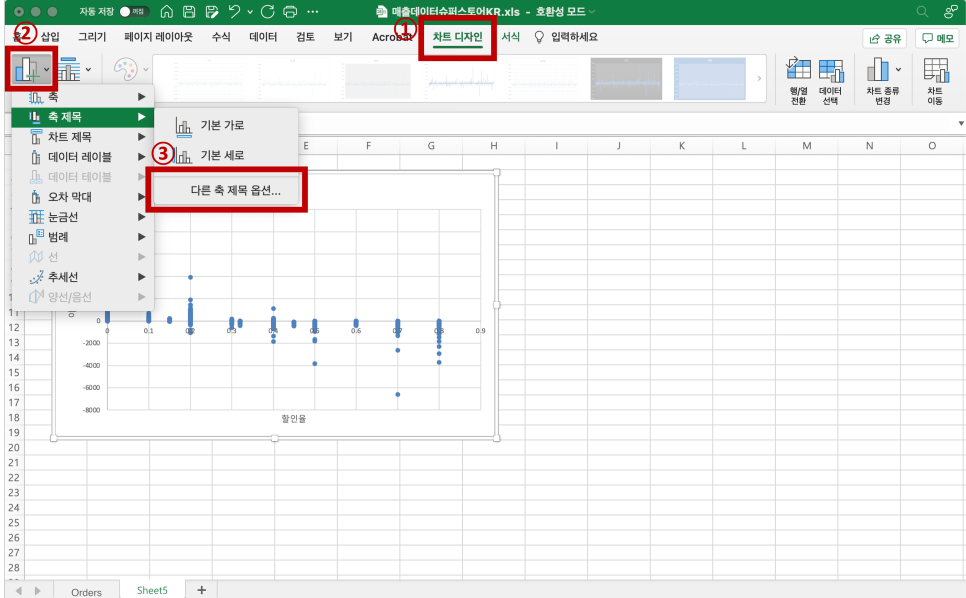Expand the 오차 막대 submenu
The width and height of the screenshot is (966, 598).
click(x=83, y=197)
